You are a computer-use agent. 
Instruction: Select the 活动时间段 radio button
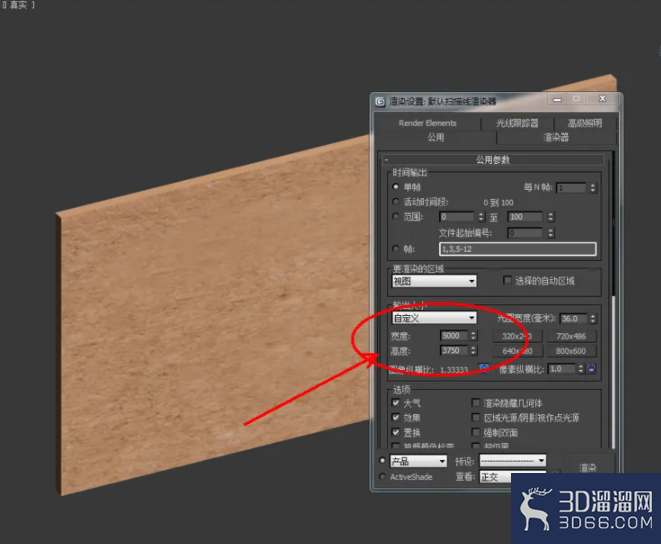coord(395,202)
